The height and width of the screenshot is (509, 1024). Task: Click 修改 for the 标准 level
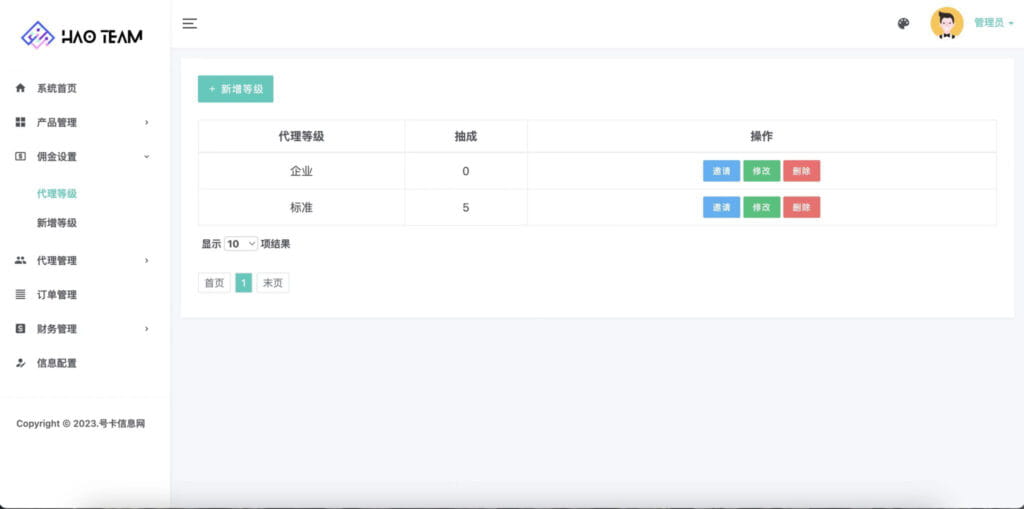(x=761, y=207)
